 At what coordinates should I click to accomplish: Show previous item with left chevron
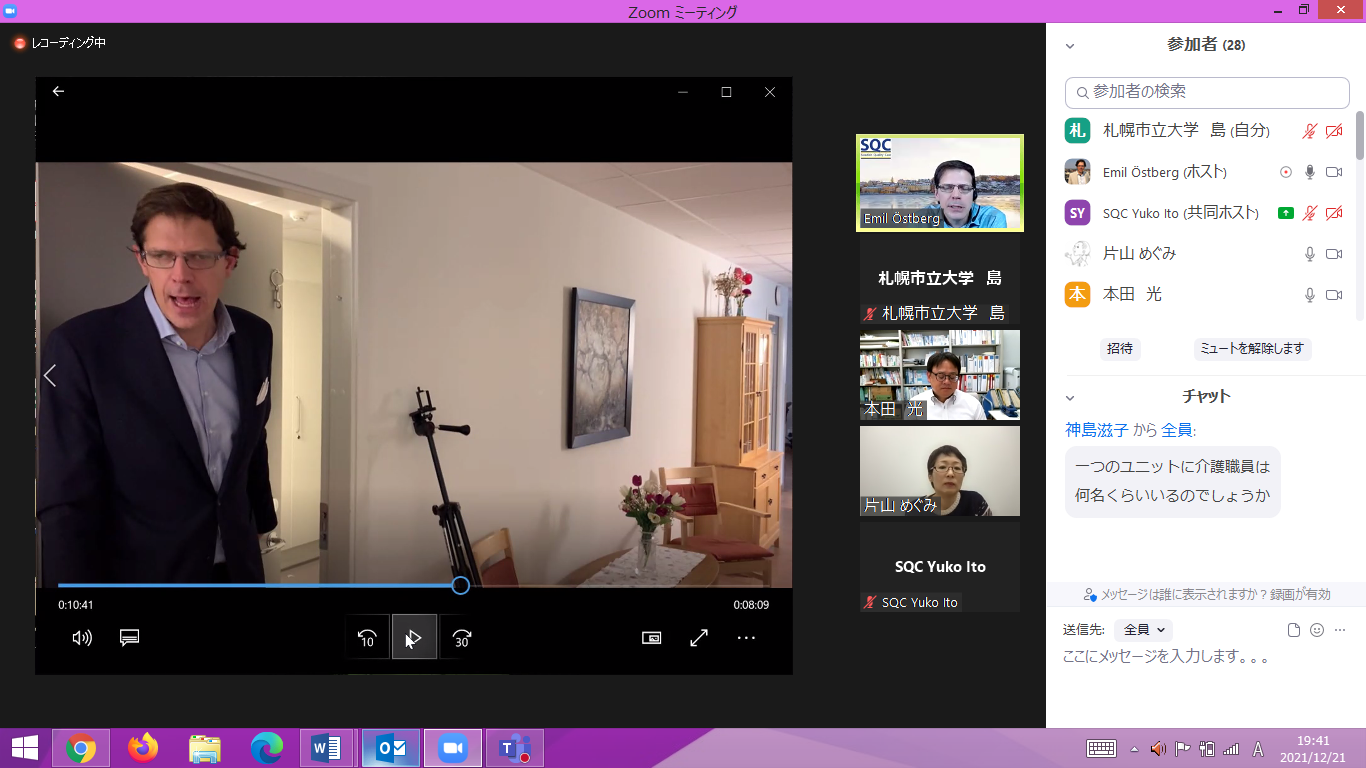tap(49, 376)
